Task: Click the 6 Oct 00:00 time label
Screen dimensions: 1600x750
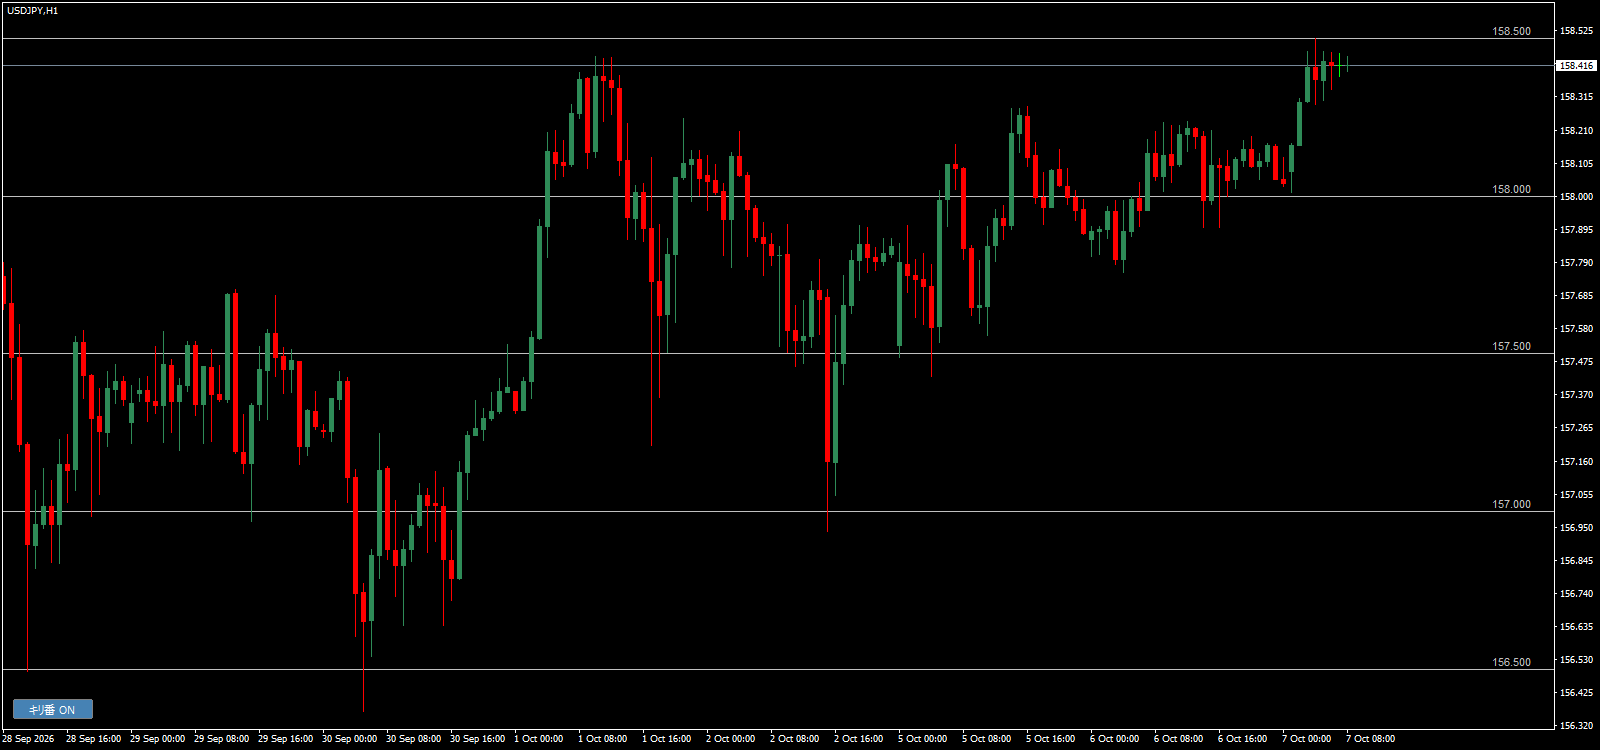Action: [x=1115, y=739]
